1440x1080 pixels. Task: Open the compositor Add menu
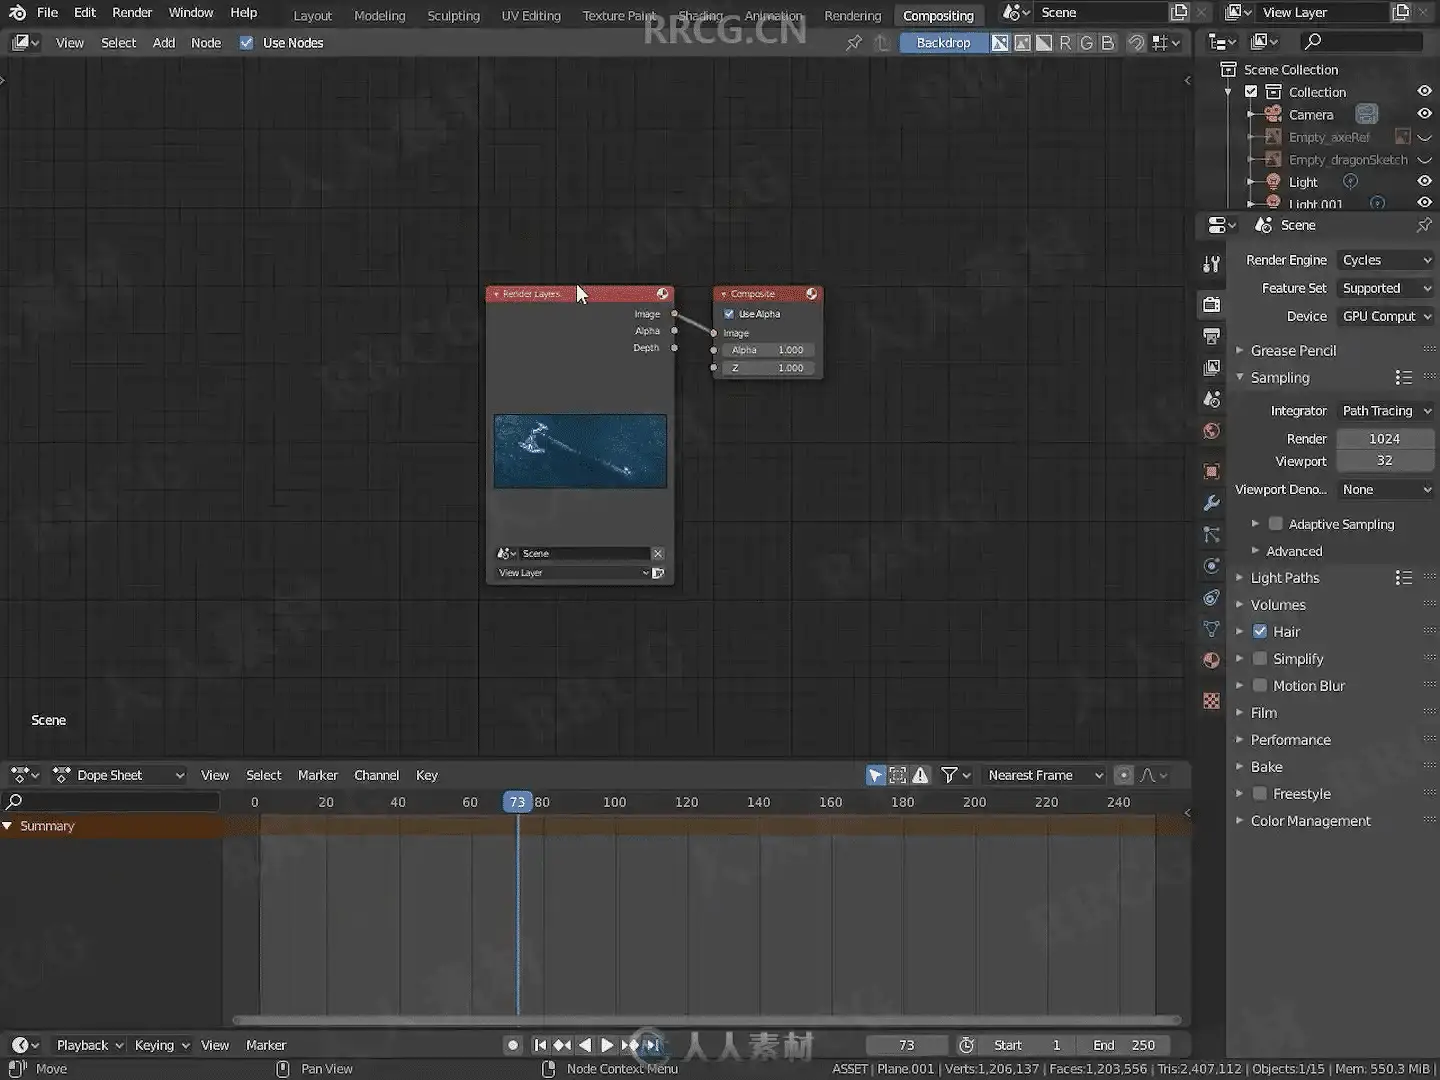(164, 43)
